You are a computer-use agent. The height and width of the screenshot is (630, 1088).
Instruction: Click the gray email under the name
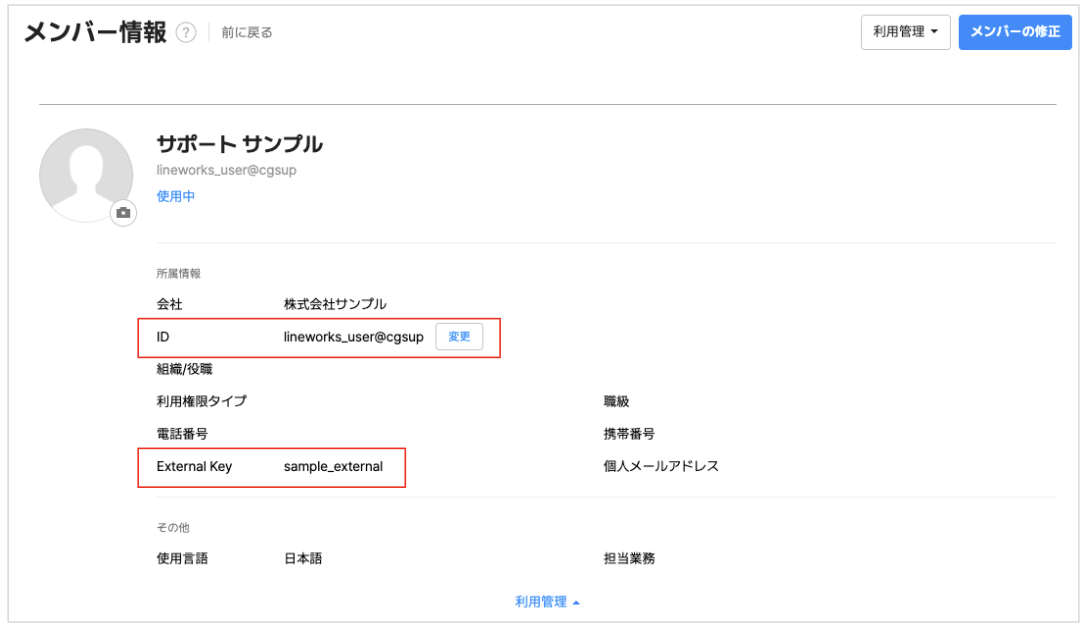[x=226, y=170]
